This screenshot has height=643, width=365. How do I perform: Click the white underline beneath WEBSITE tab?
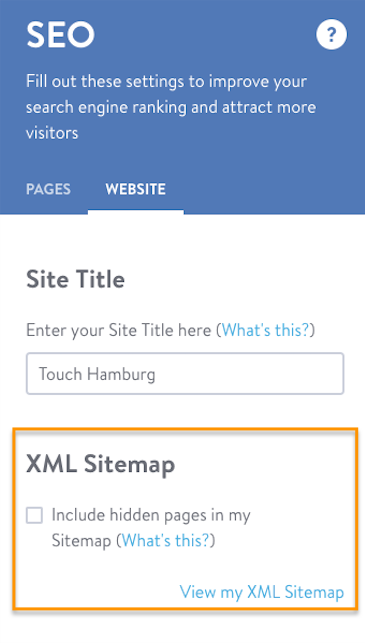pyautogui.click(x=136, y=212)
